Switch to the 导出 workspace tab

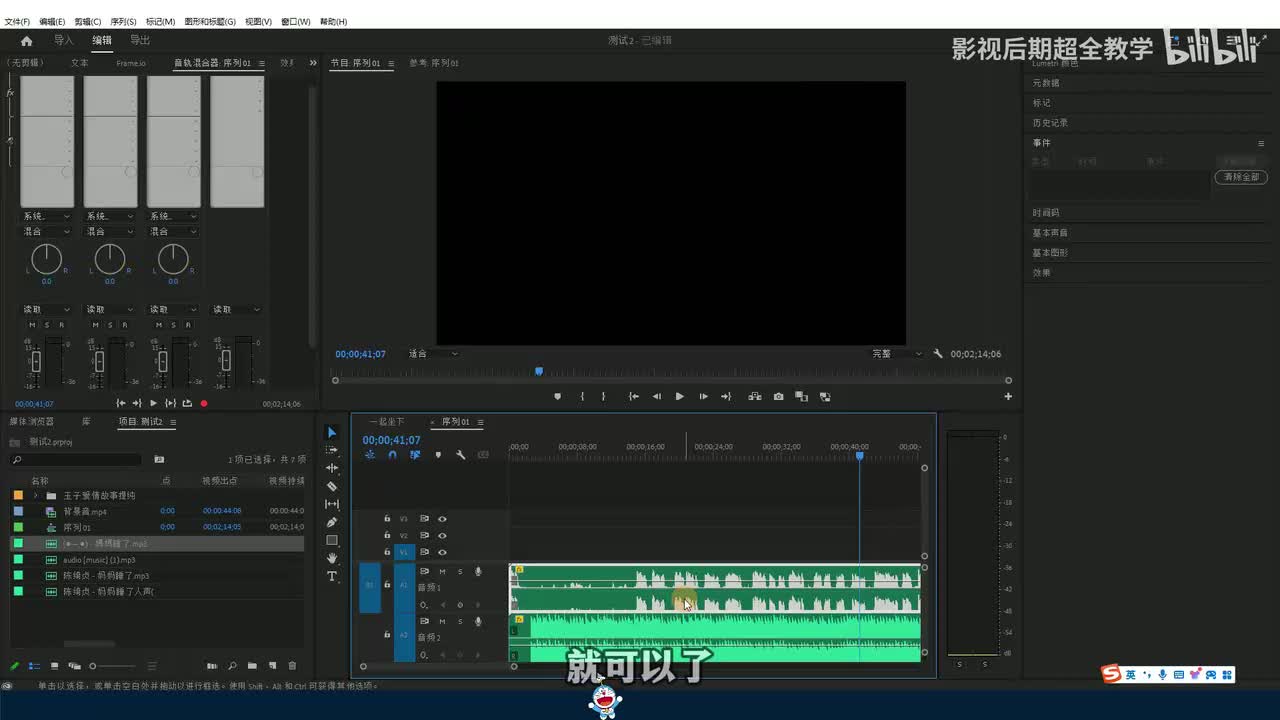140,41
